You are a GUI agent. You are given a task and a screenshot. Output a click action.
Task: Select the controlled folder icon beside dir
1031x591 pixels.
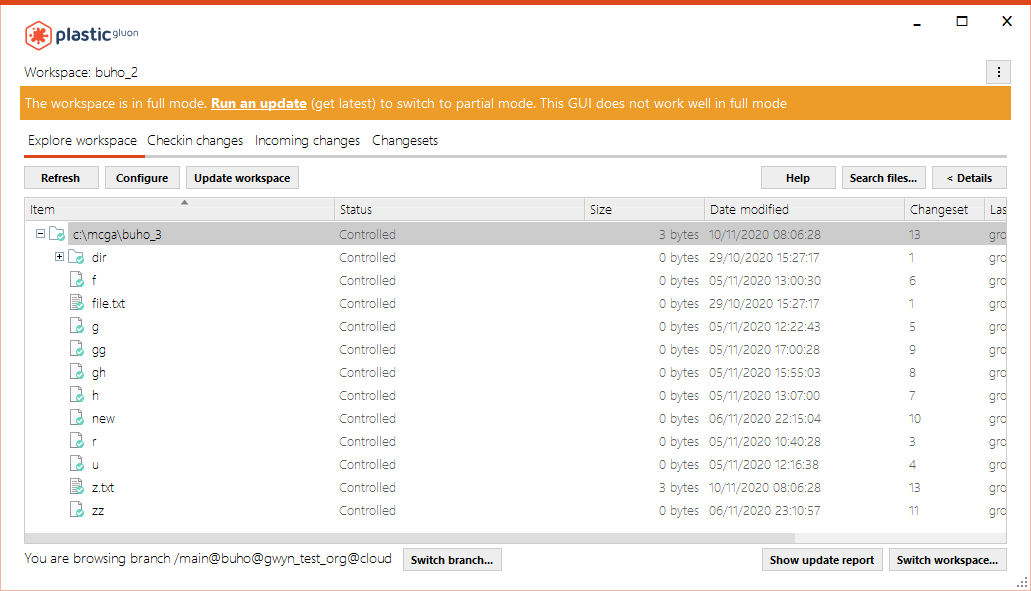click(x=77, y=256)
